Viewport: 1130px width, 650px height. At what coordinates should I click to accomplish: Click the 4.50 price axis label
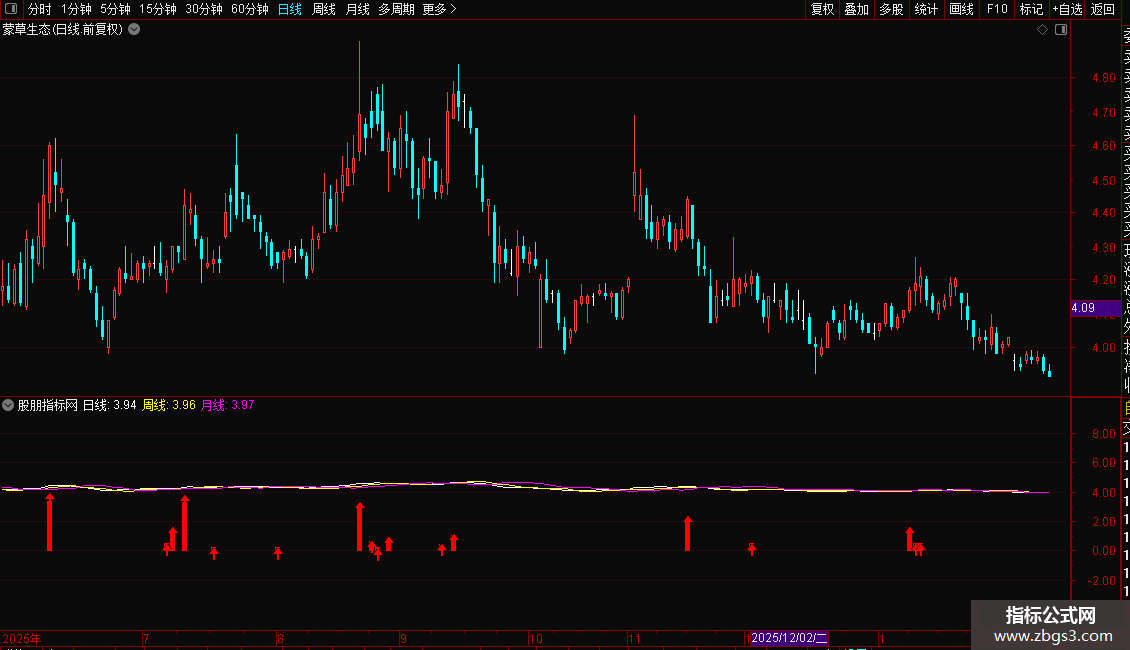(x=1103, y=180)
